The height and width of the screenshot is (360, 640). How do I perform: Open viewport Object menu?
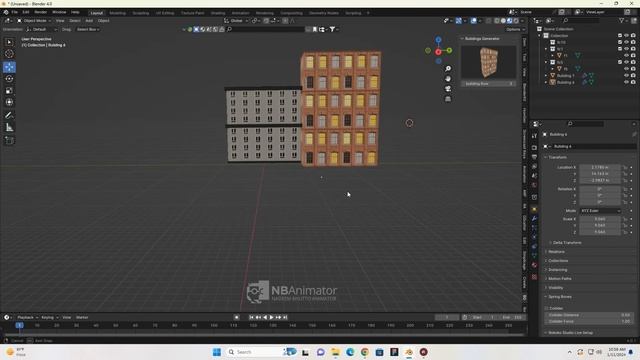point(103,20)
